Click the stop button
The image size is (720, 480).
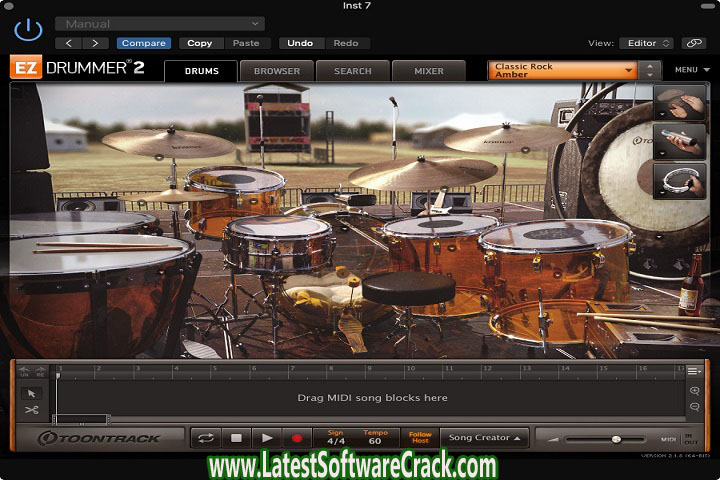tap(236, 438)
